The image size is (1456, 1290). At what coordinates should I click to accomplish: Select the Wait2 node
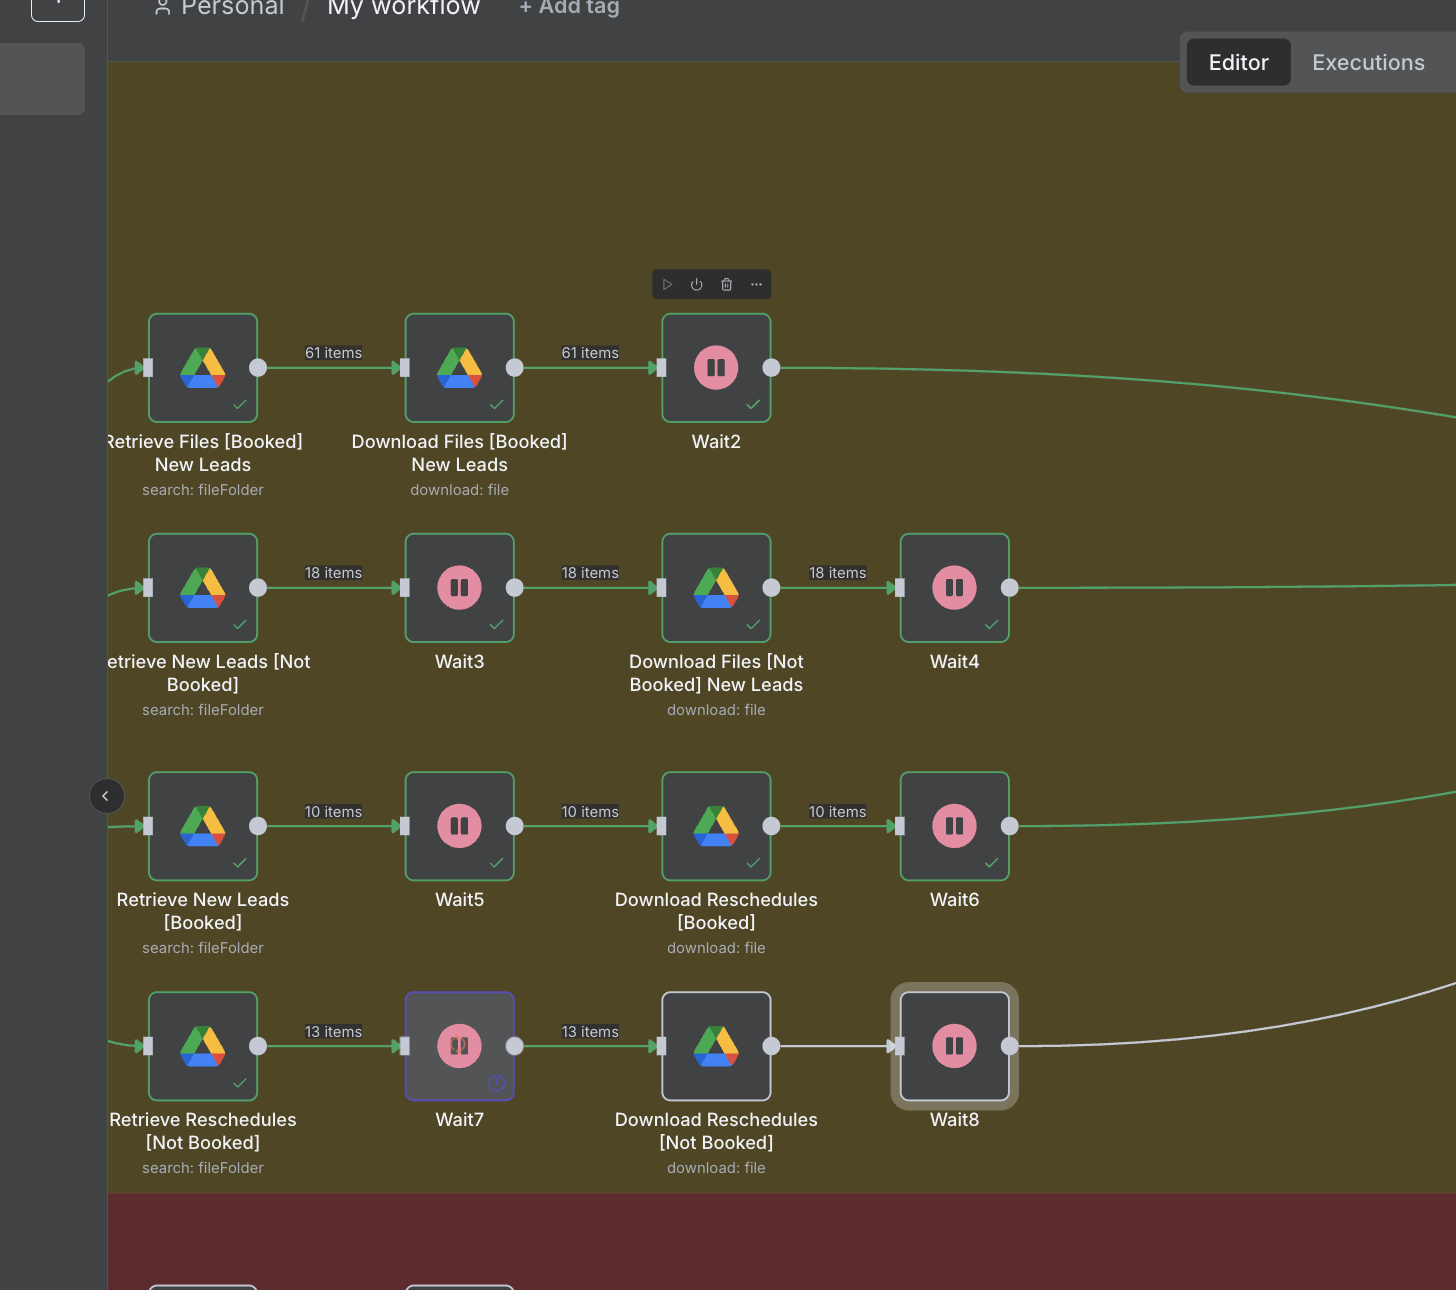coord(716,368)
